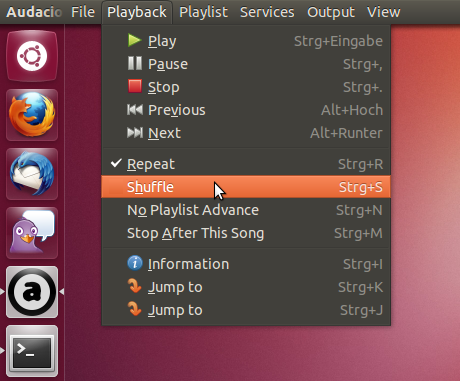Click the red Stop icon

[x=135, y=86]
